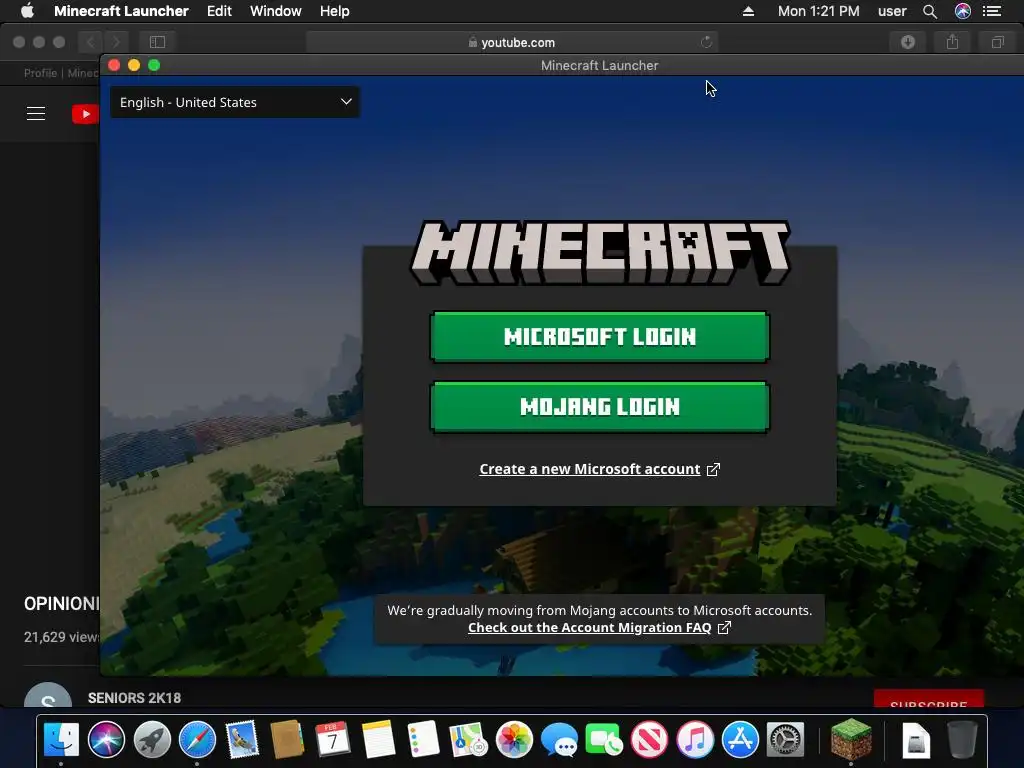Open Calendar icon in Dock
Image resolution: width=1024 pixels, height=768 pixels.
point(333,740)
